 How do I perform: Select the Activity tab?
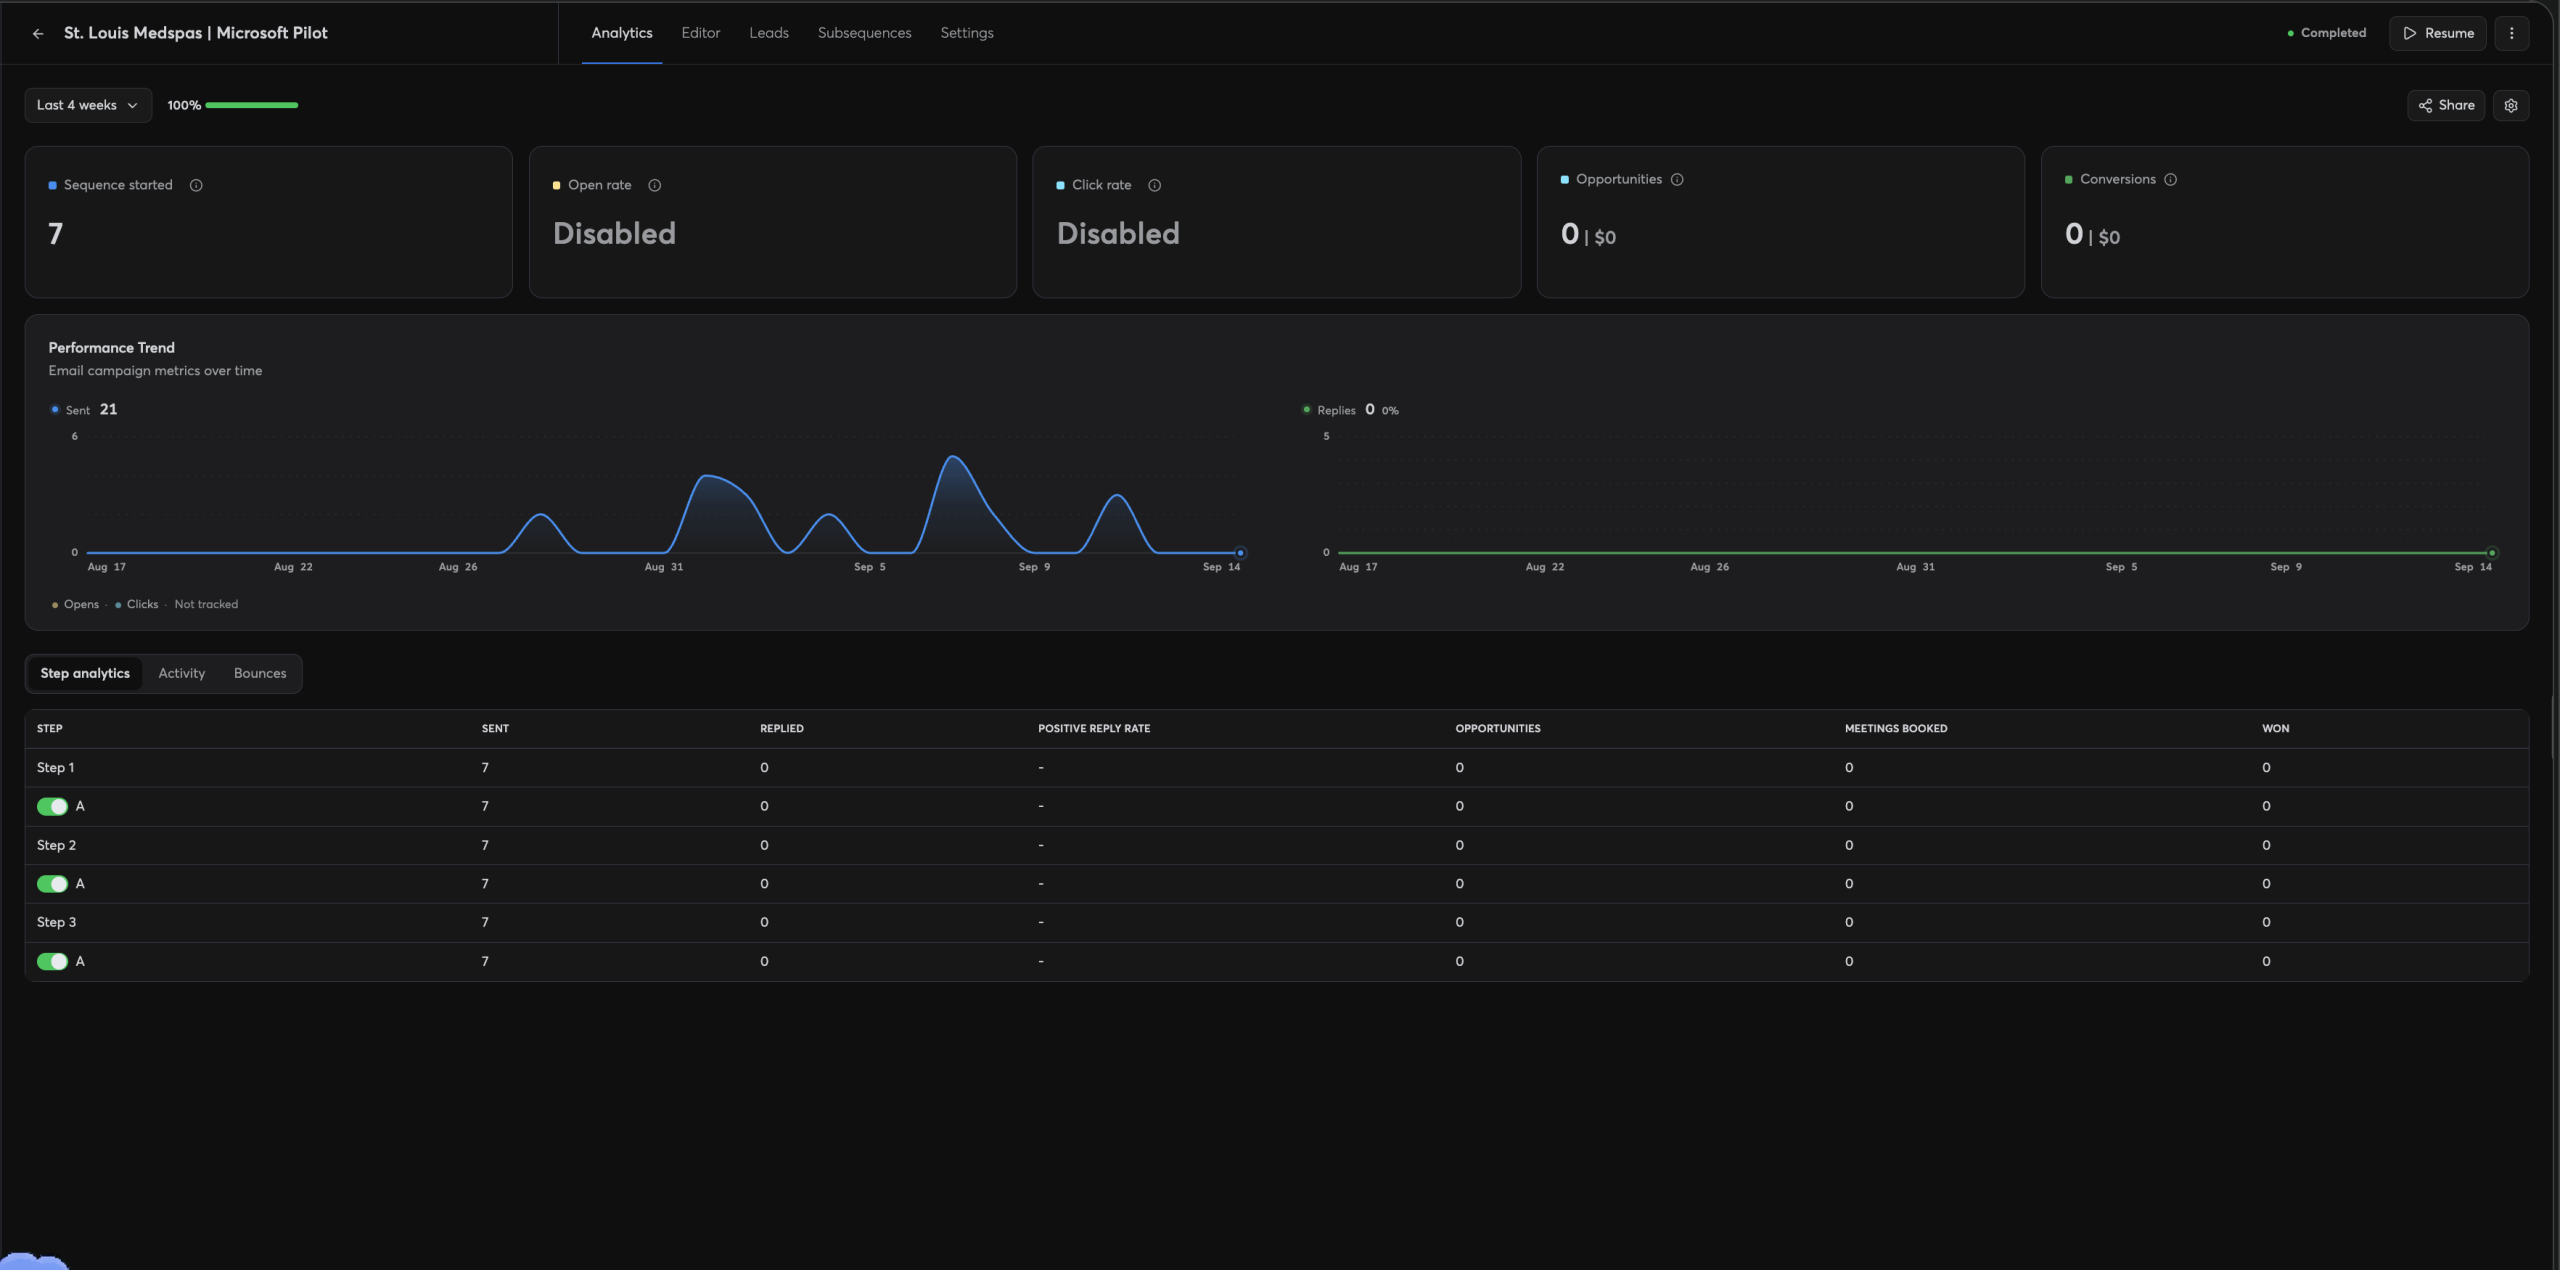pyautogui.click(x=182, y=673)
